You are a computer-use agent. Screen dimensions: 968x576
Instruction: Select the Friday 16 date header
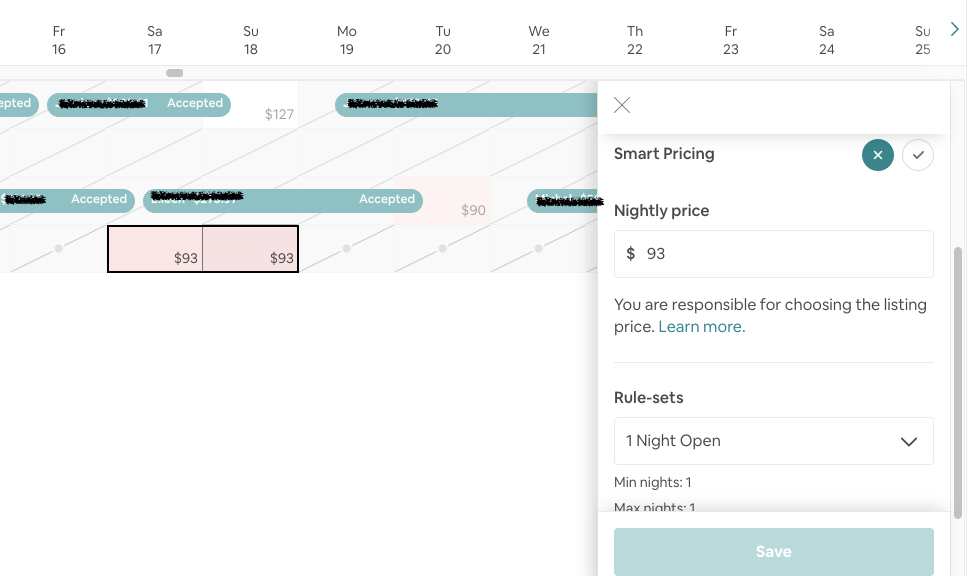click(x=59, y=40)
